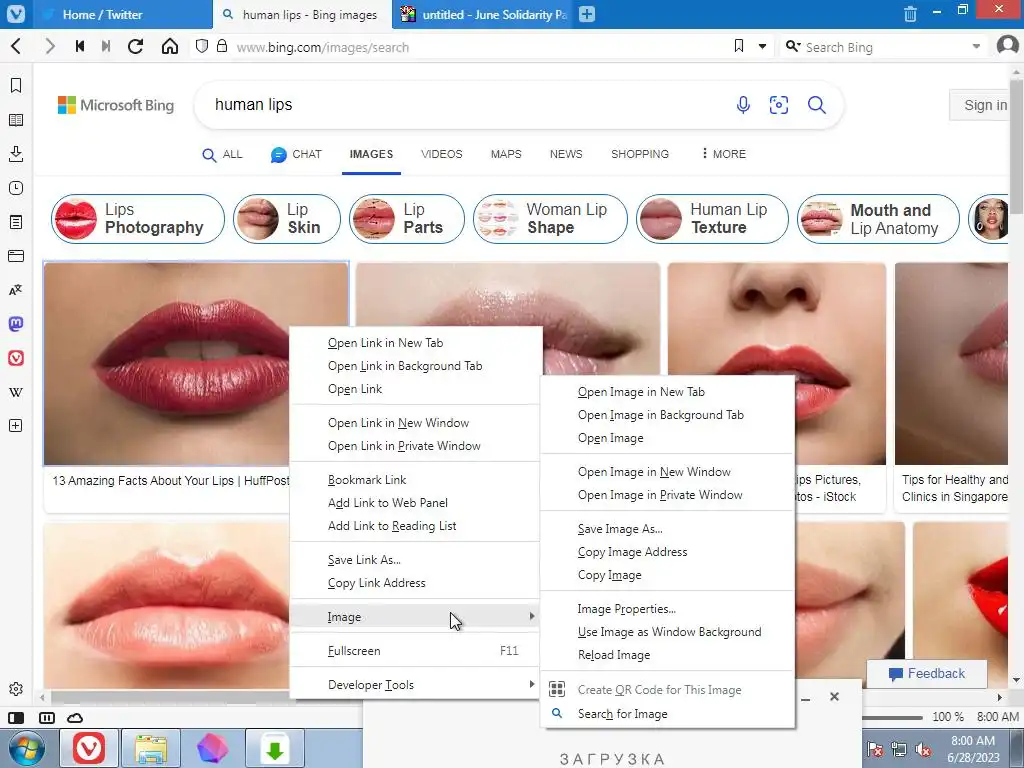This screenshot has height=768, width=1024.
Task: Expand the search engine dropdown
Action: click(x=976, y=46)
